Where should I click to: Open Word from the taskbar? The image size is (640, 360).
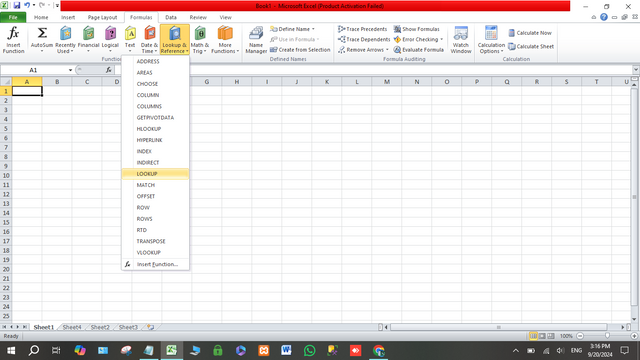click(286, 350)
